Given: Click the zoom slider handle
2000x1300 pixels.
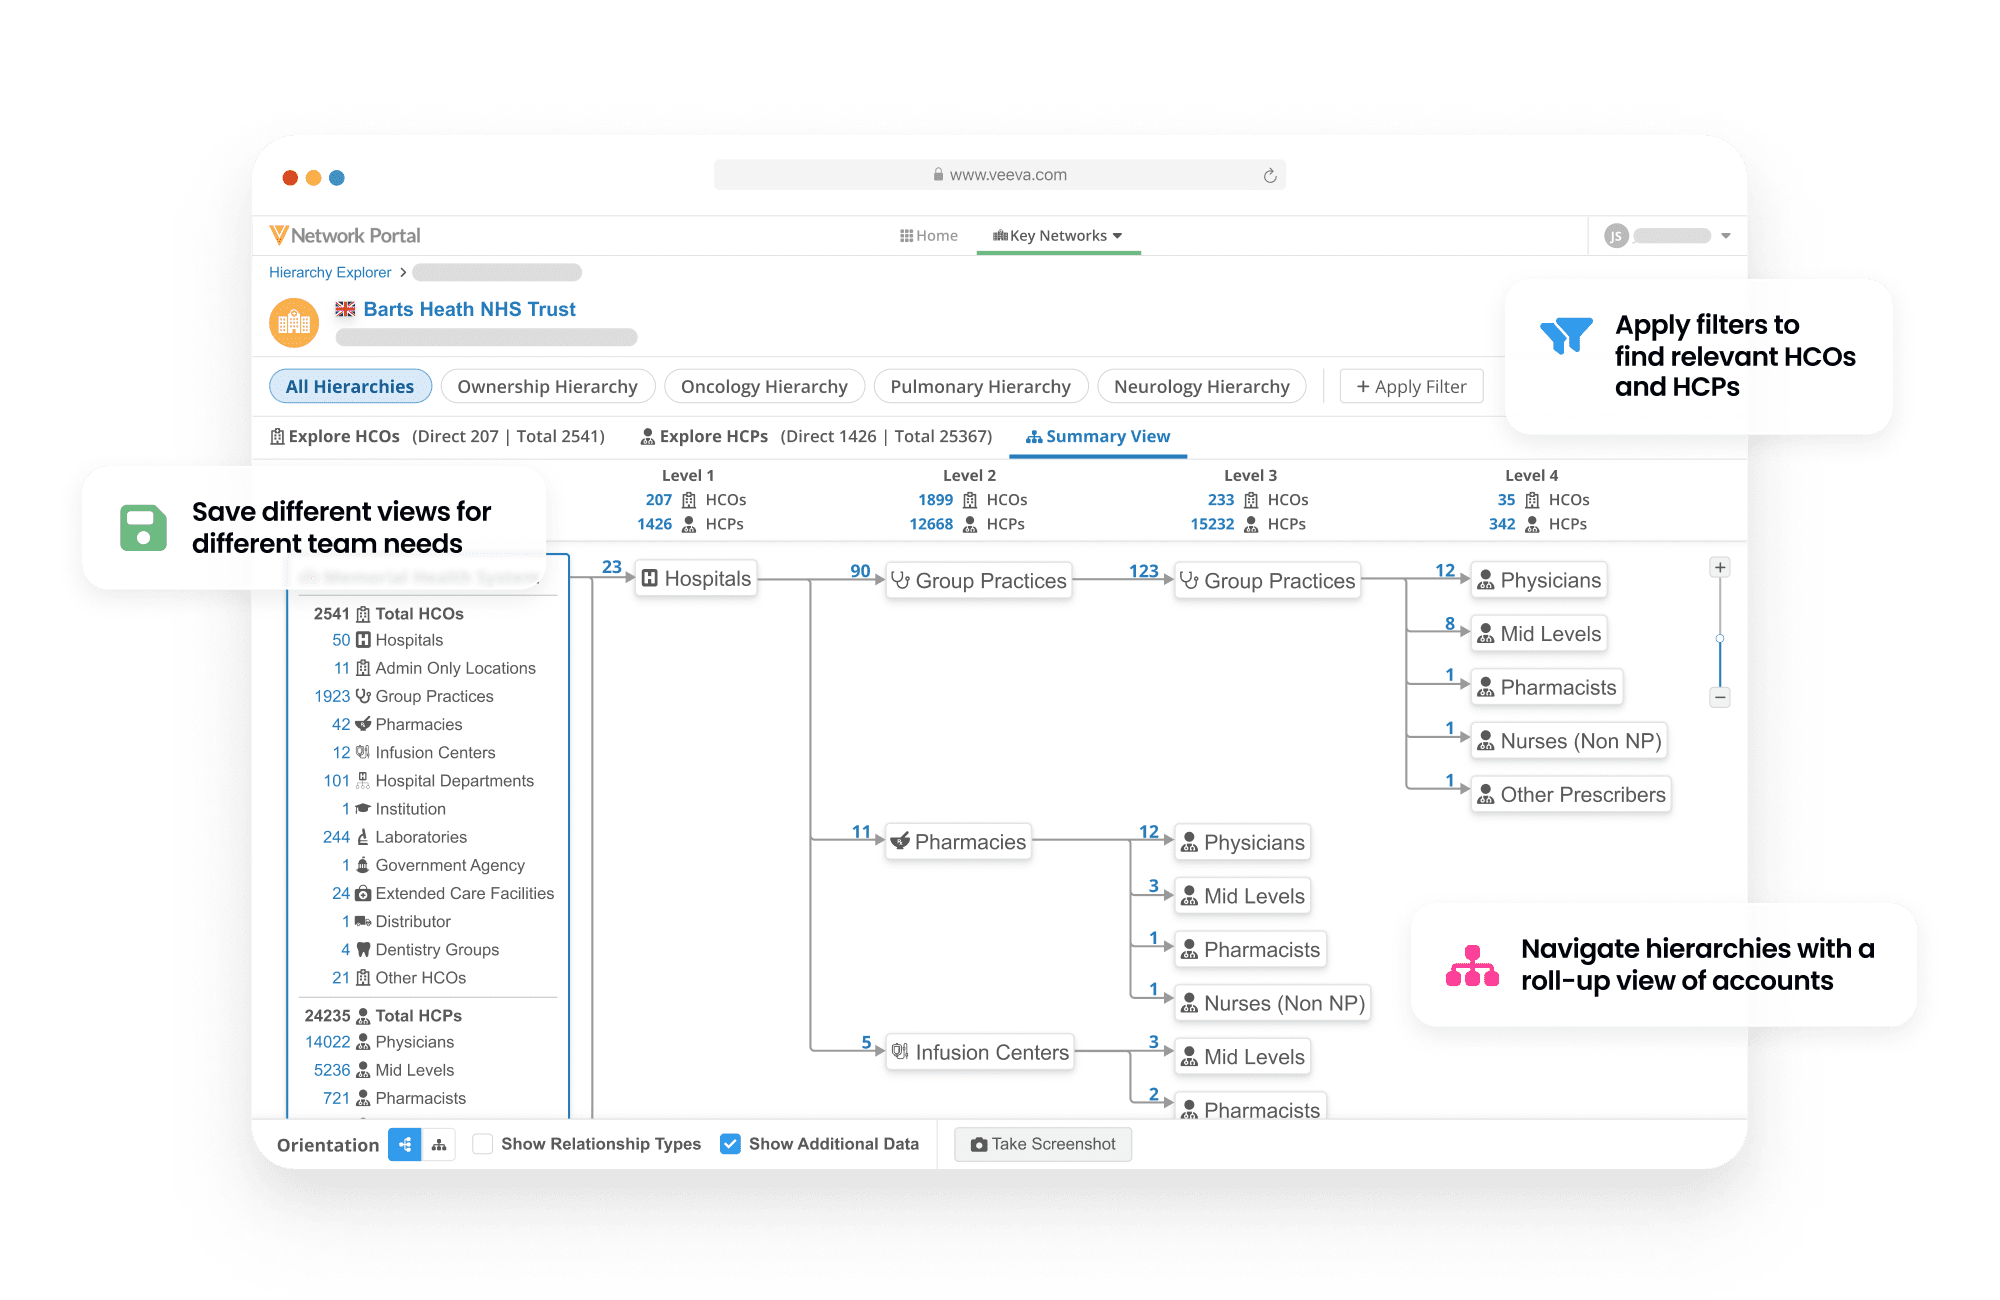Looking at the screenshot, I should point(1720,638).
